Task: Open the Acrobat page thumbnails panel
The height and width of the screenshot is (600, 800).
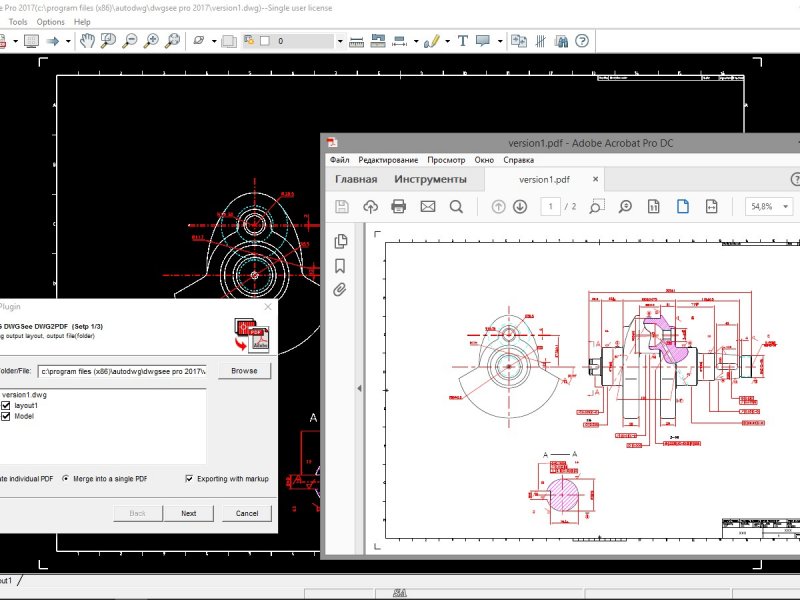Action: [x=341, y=241]
